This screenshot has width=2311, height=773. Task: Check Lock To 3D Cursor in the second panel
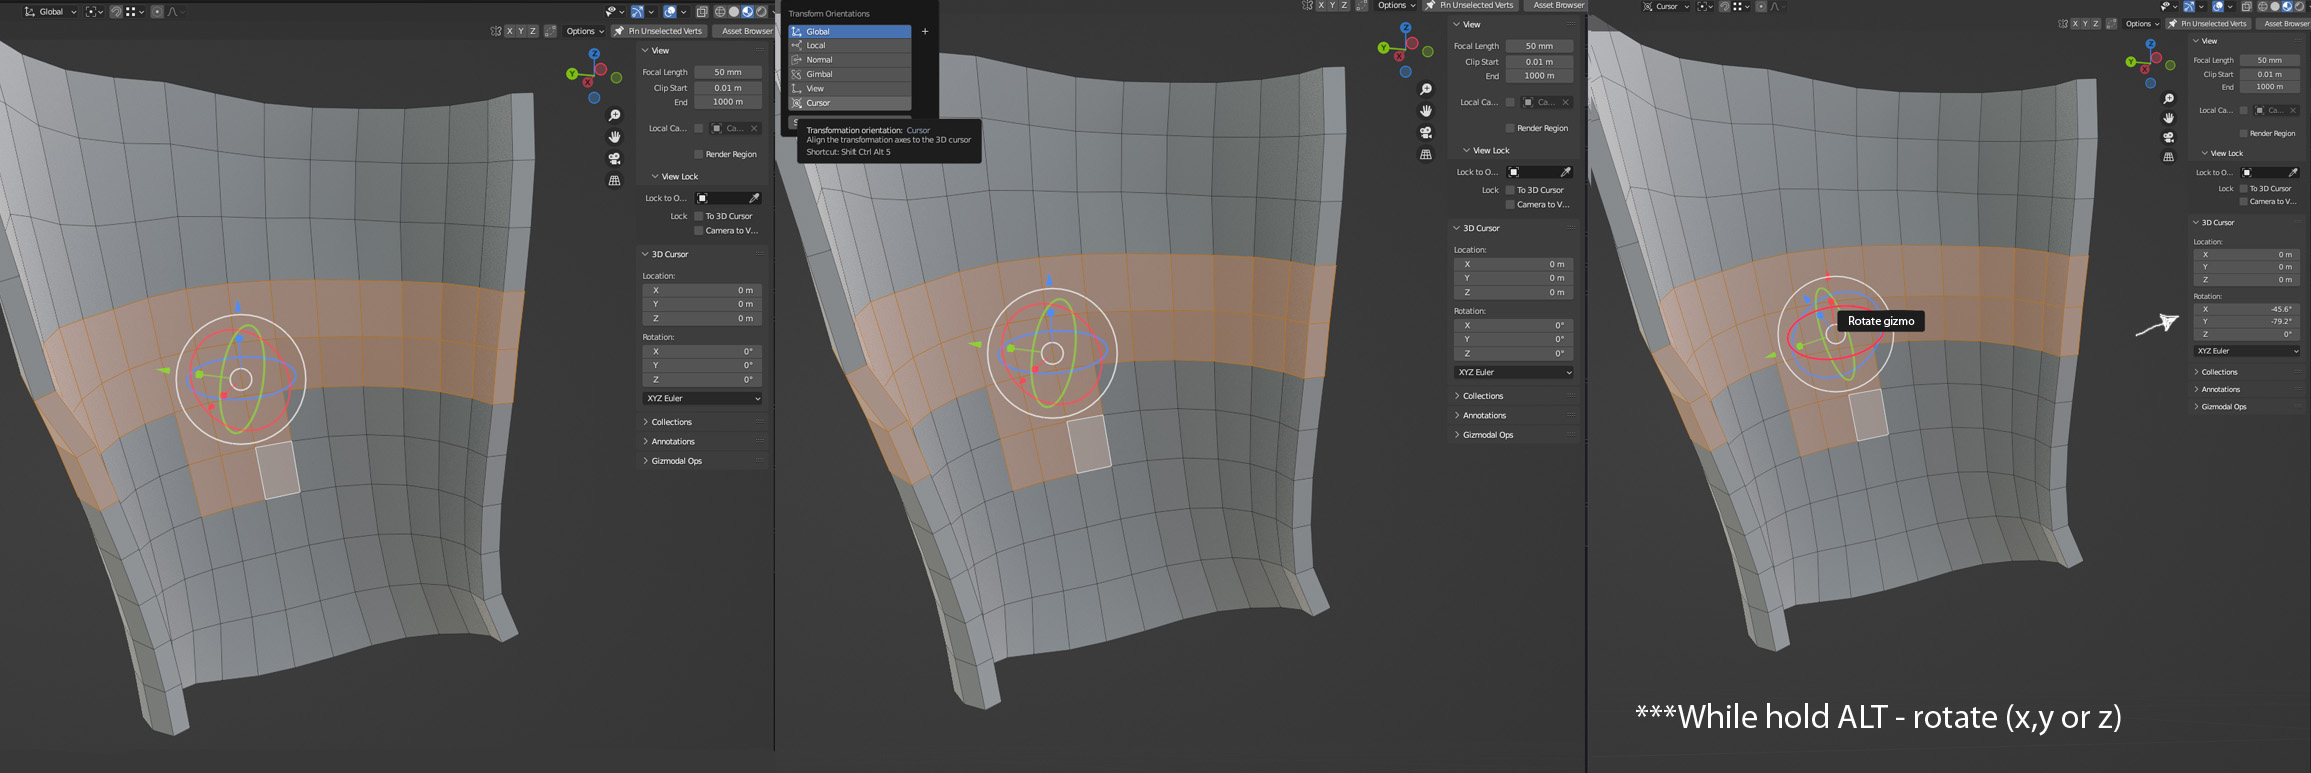(1510, 190)
